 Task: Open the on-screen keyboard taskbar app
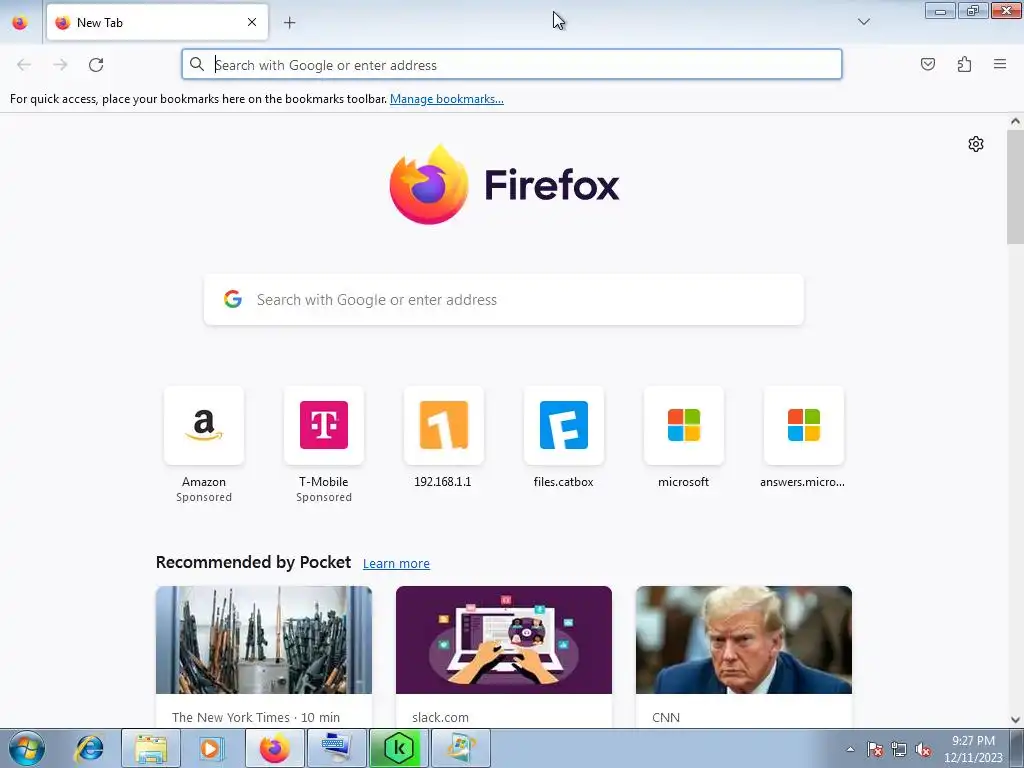tap(336, 748)
